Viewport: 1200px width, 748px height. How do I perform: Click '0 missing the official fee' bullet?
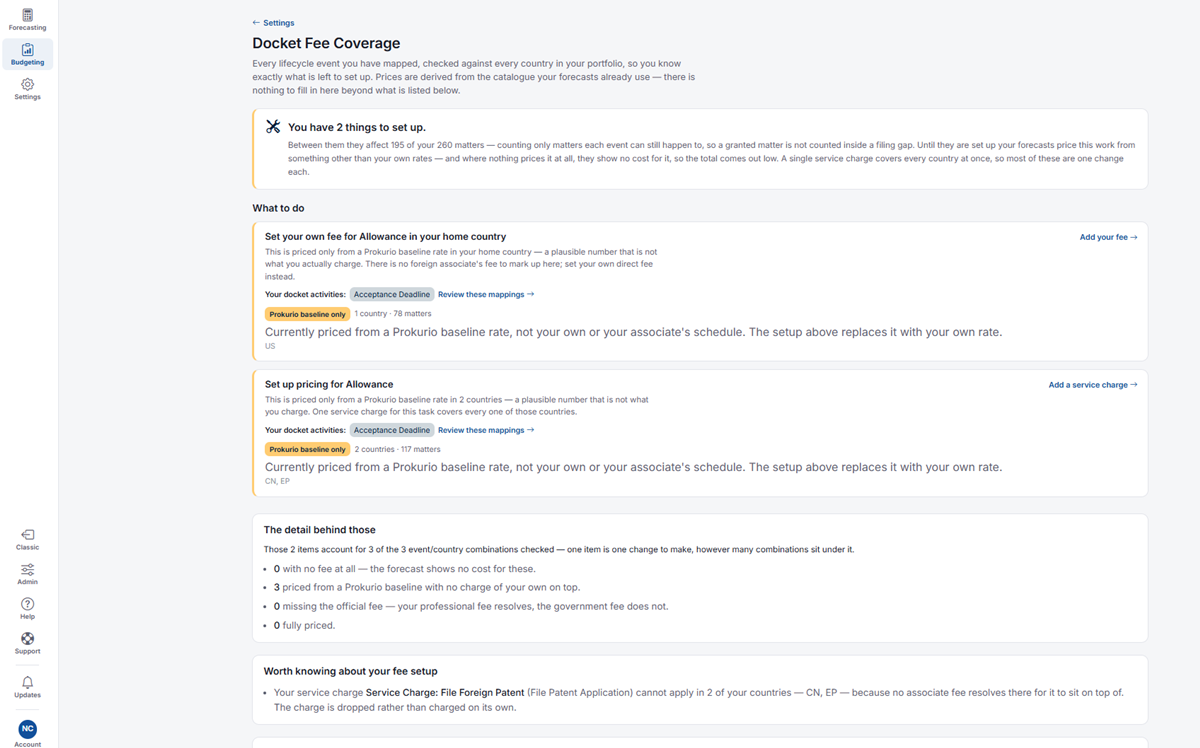(x=471, y=606)
